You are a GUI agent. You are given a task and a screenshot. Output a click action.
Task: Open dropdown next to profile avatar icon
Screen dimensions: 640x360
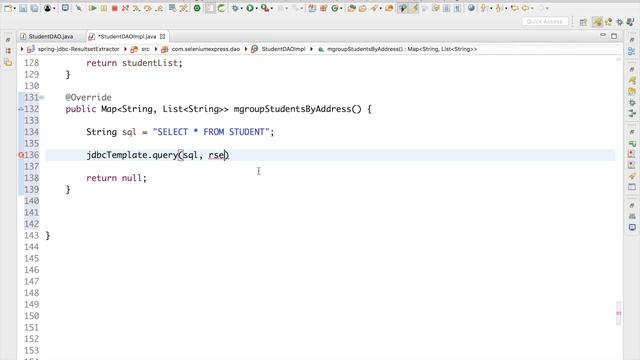pyautogui.click(x=54, y=9)
